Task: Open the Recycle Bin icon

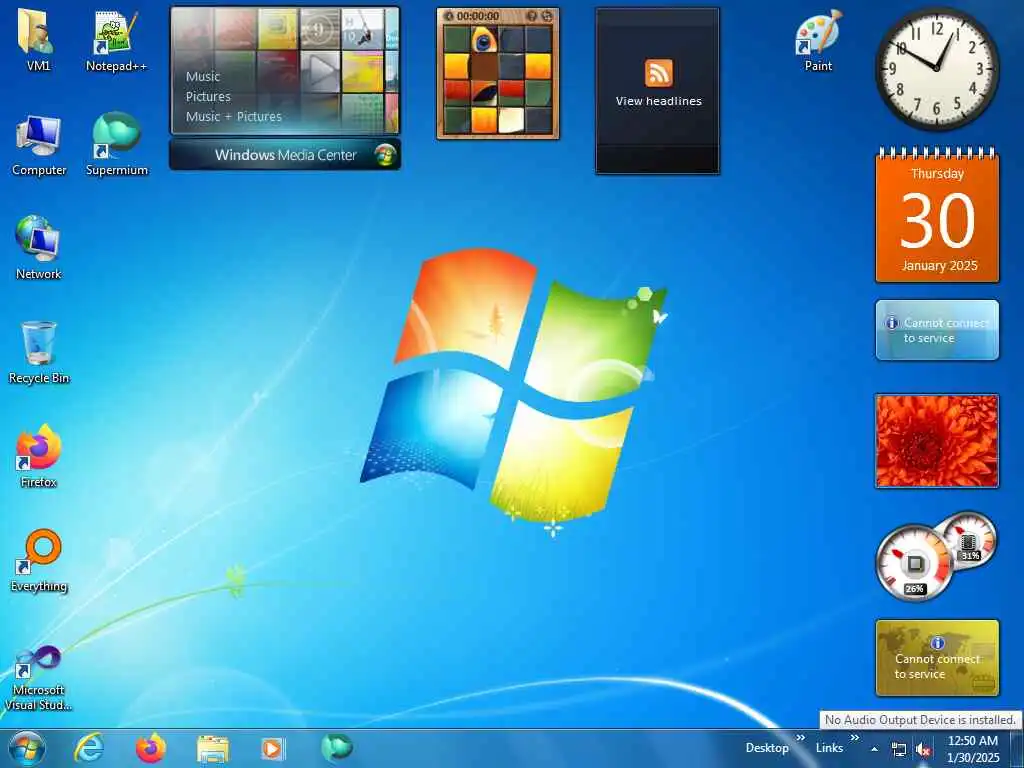Action: click(x=39, y=353)
